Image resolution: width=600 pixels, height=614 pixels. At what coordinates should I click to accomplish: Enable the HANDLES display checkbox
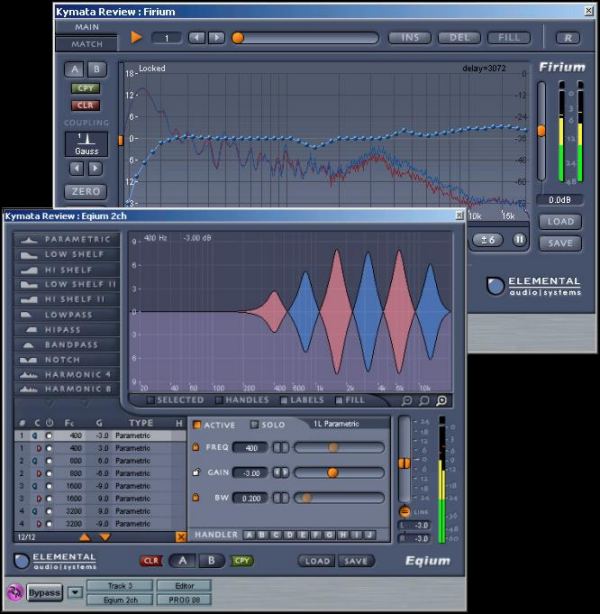pos(219,400)
